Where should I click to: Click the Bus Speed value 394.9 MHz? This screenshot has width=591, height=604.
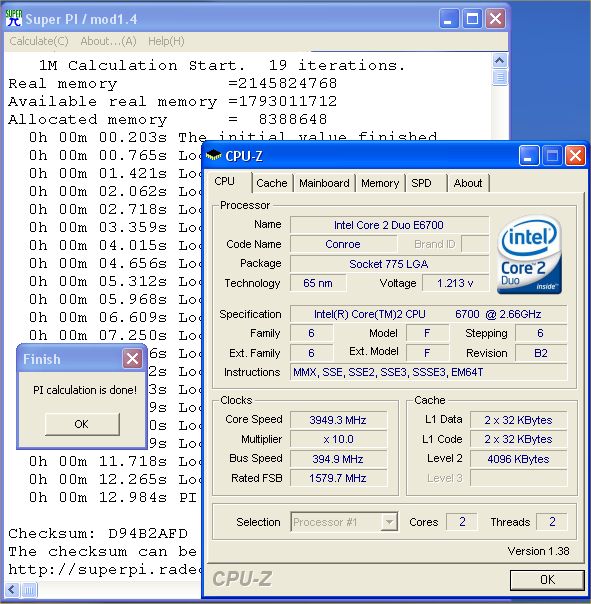pyautogui.click(x=338, y=459)
